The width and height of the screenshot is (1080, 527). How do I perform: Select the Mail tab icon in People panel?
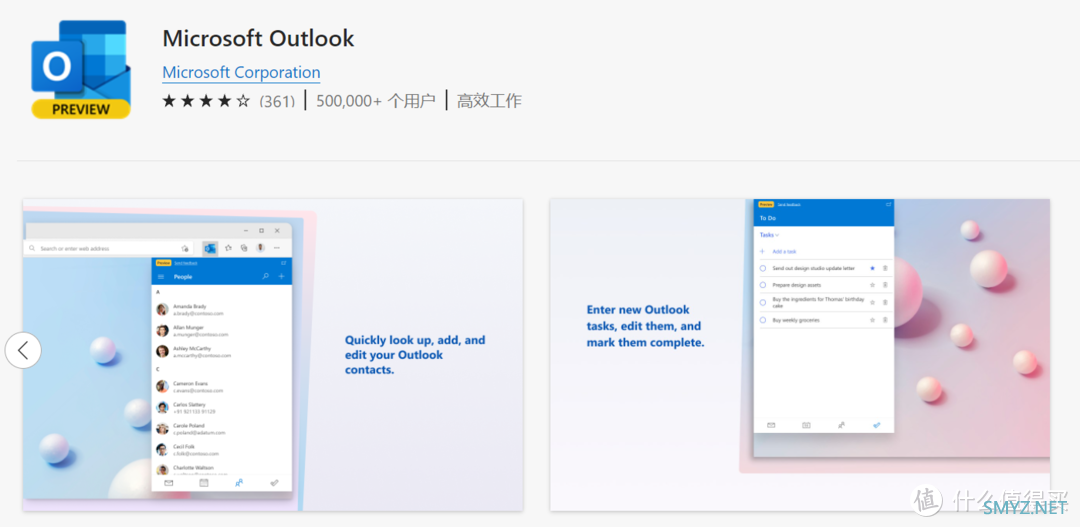[x=168, y=483]
